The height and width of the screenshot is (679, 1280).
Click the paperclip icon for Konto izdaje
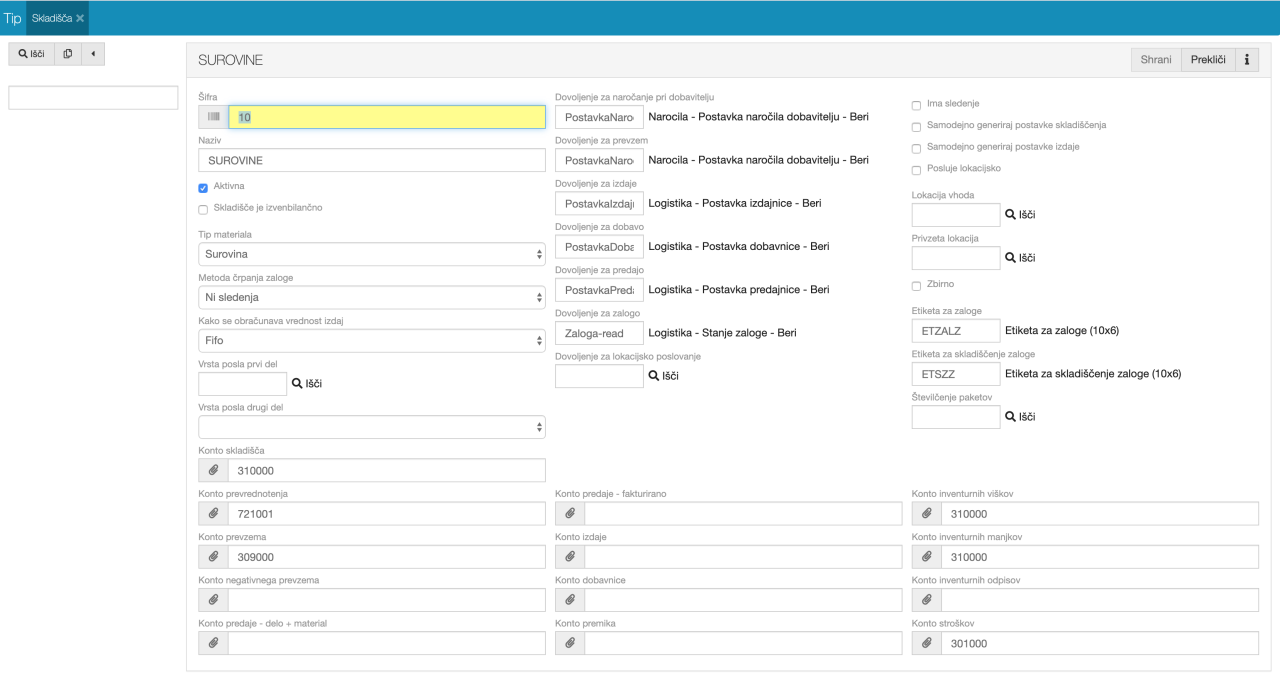tap(570, 557)
